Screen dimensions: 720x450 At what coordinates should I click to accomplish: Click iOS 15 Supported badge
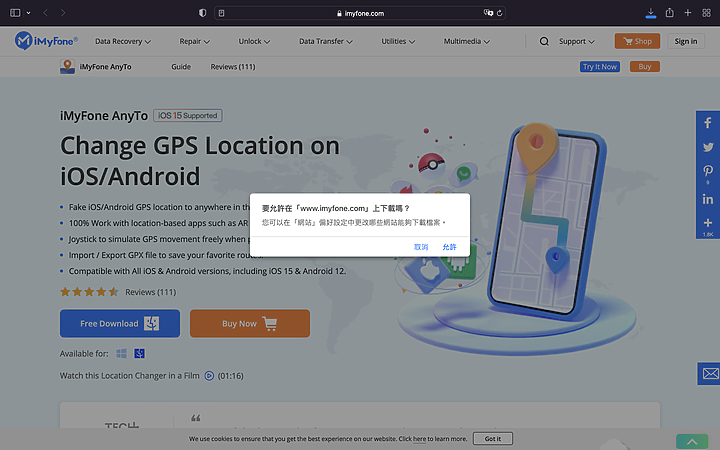point(187,115)
